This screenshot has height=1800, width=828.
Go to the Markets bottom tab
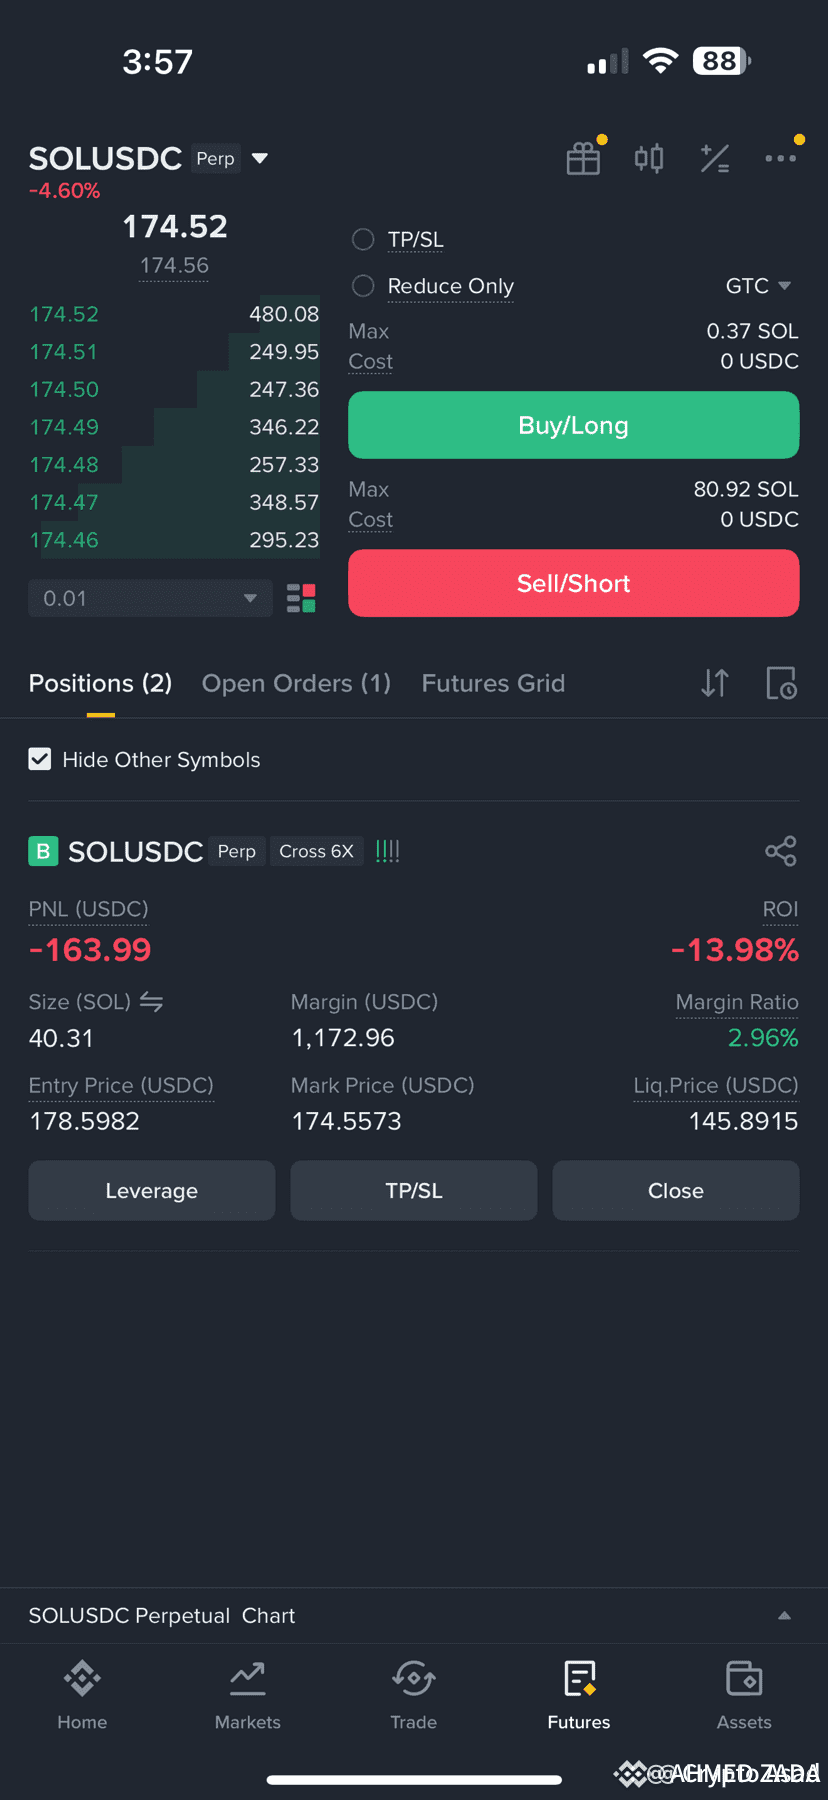pyautogui.click(x=248, y=1694)
